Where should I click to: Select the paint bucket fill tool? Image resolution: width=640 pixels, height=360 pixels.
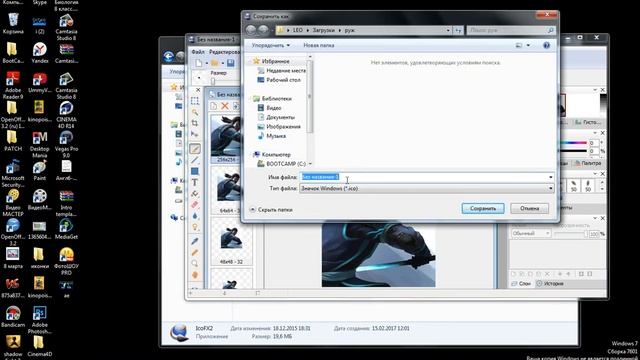pyautogui.click(x=195, y=193)
